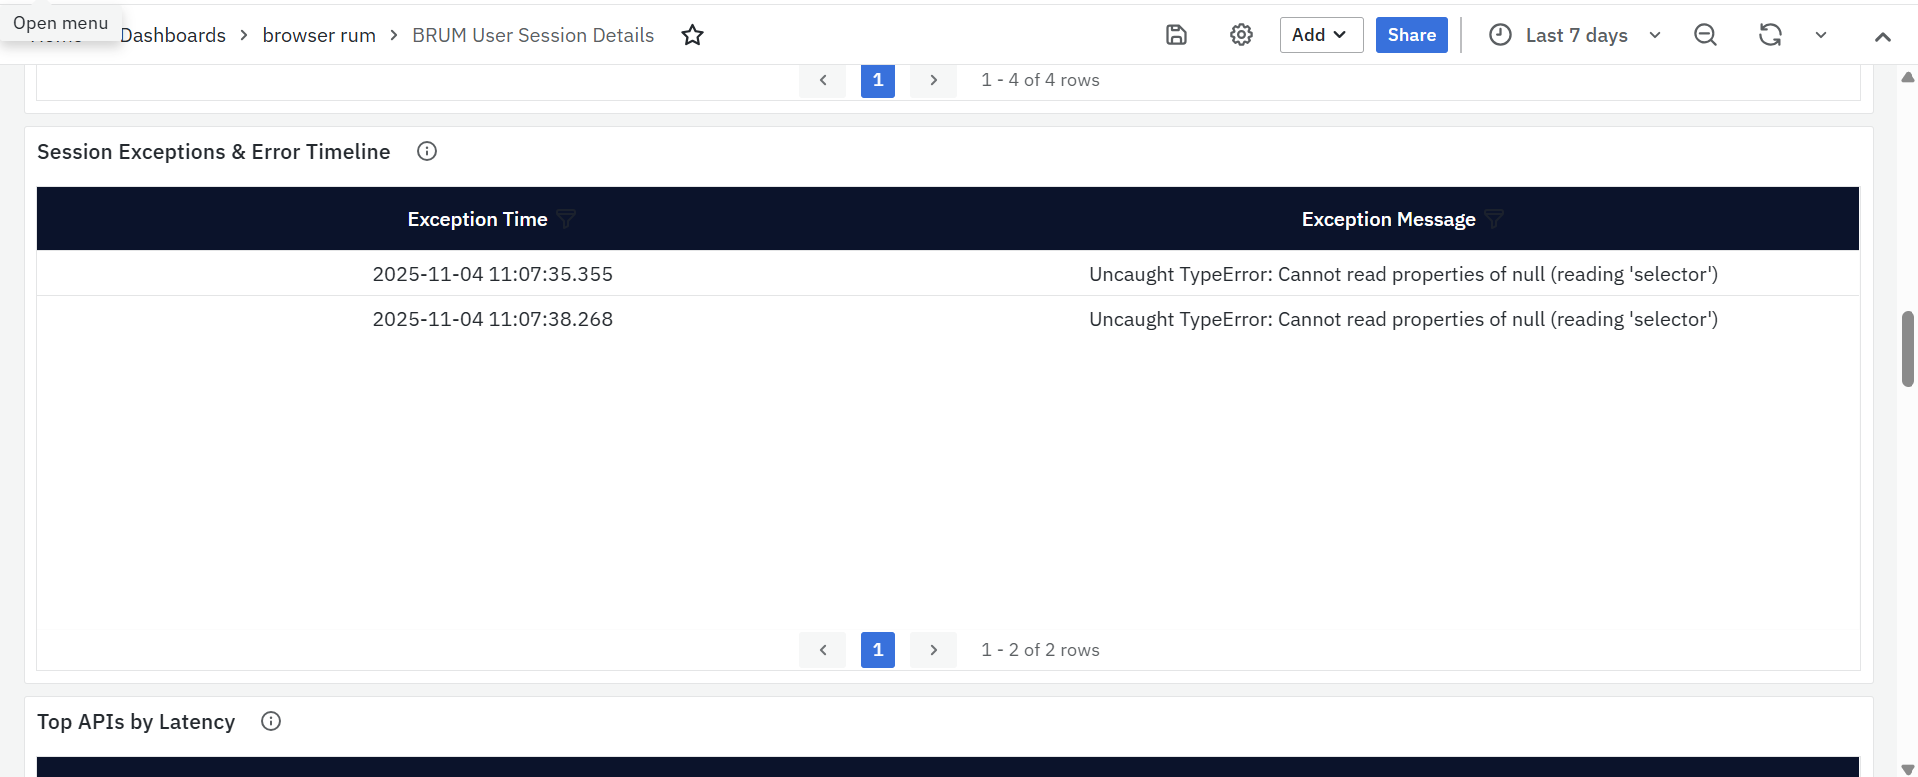Filter the Exception Message column

[1494, 219]
